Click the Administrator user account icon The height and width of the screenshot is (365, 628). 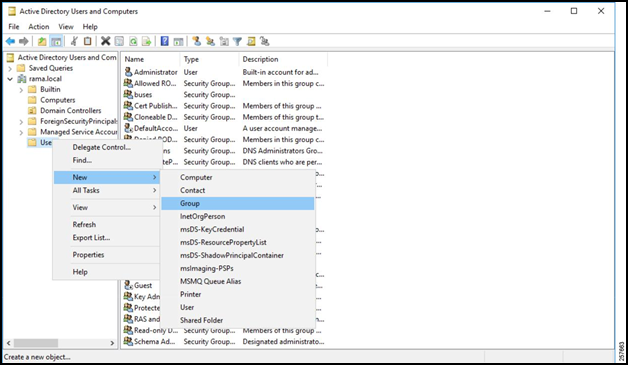click(128, 72)
